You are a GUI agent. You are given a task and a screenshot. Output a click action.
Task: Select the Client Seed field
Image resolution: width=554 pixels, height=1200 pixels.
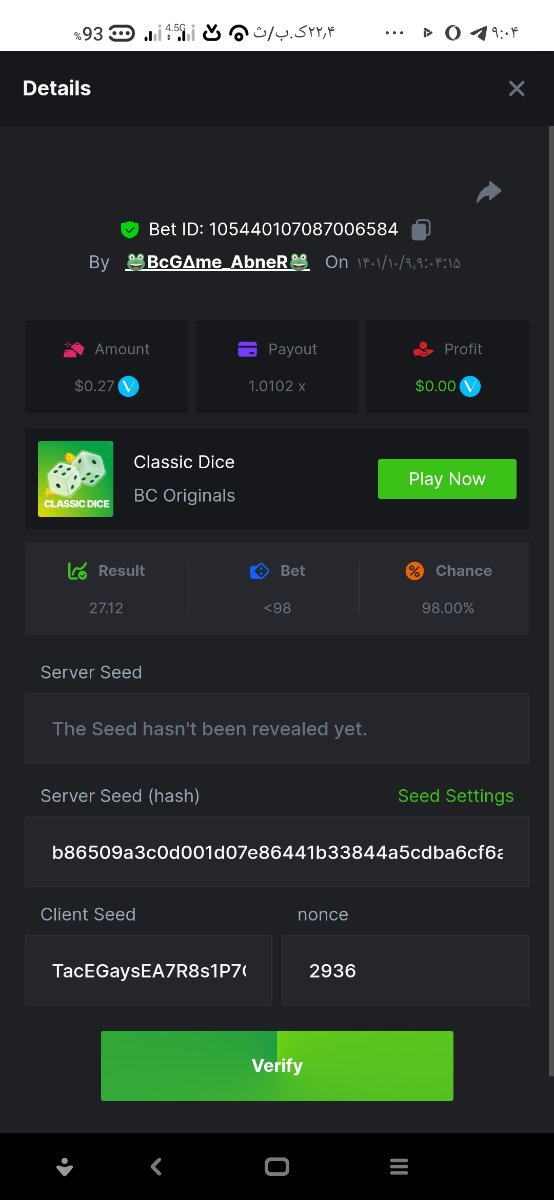(148, 970)
